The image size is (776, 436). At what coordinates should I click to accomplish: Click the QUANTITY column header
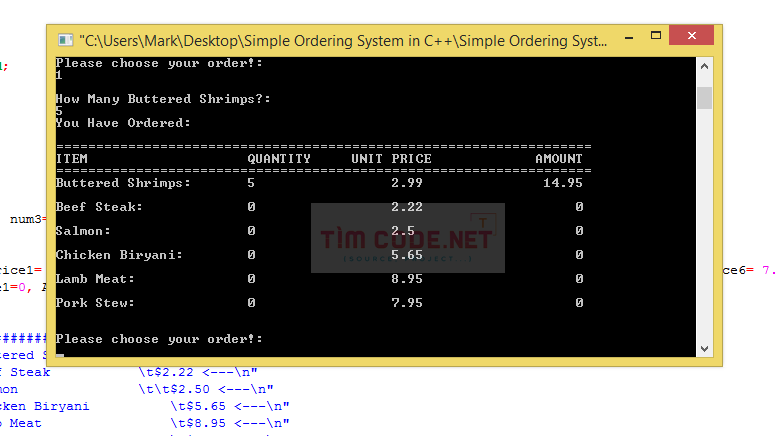click(x=279, y=159)
